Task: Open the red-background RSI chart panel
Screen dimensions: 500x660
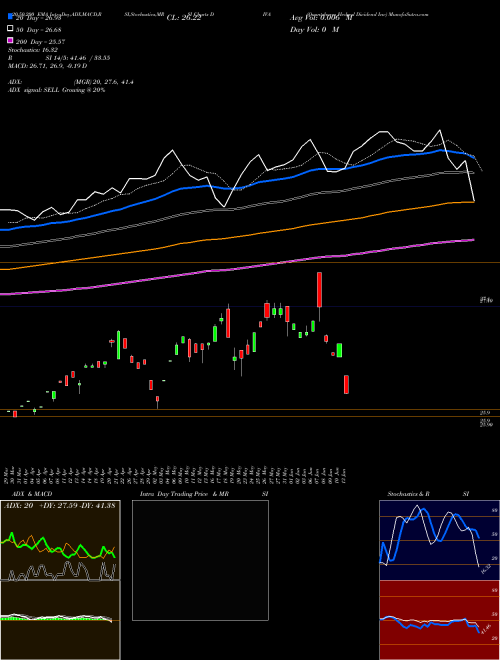Action: click(x=439, y=620)
